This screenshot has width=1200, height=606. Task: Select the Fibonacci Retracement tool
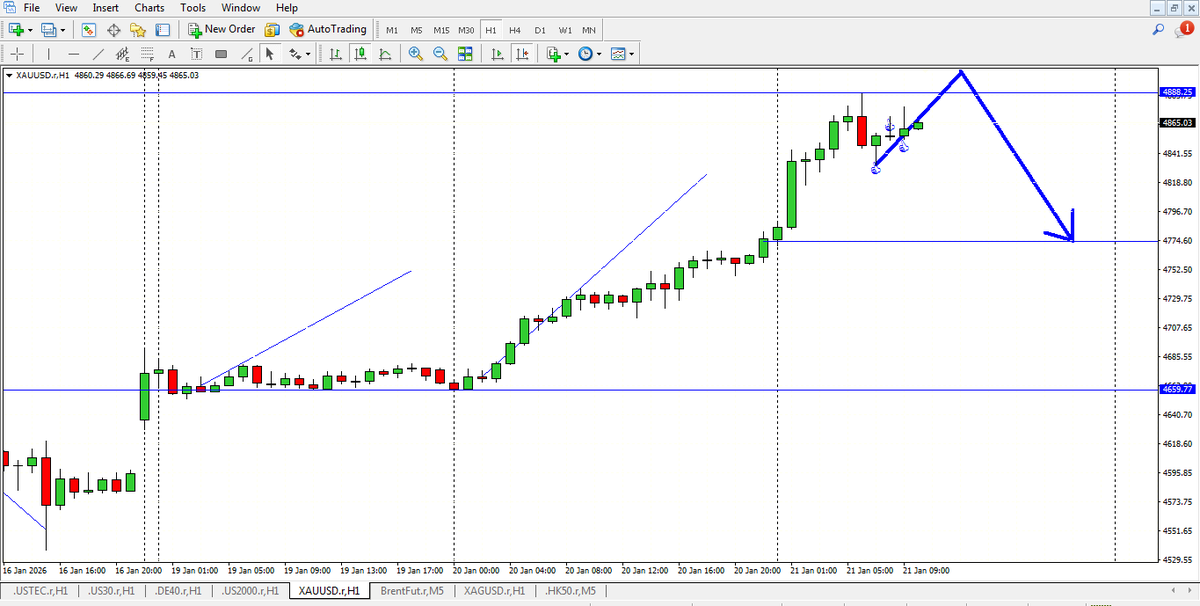pos(147,54)
